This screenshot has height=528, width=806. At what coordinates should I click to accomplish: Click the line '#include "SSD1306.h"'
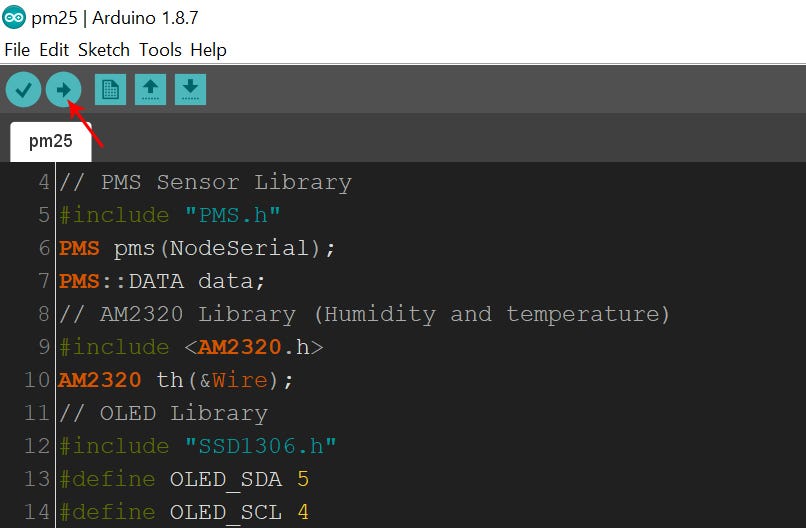pyautogui.click(x=197, y=446)
